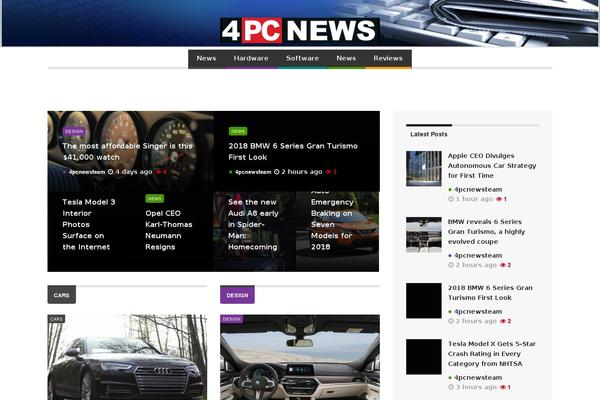Open 'Apple CEO Divulges Autonomous Car Strategy' post
600x400 pixels.
click(492, 166)
